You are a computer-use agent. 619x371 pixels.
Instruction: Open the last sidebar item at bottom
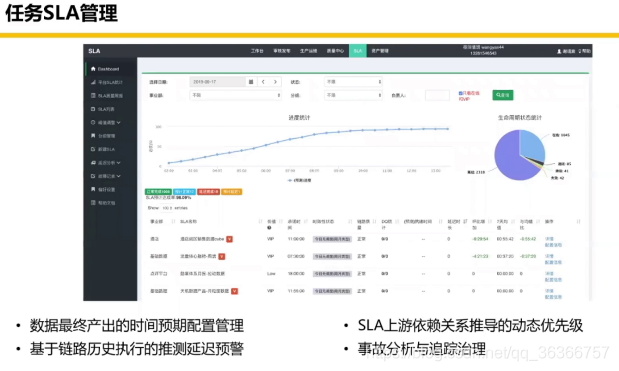tap(103, 203)
